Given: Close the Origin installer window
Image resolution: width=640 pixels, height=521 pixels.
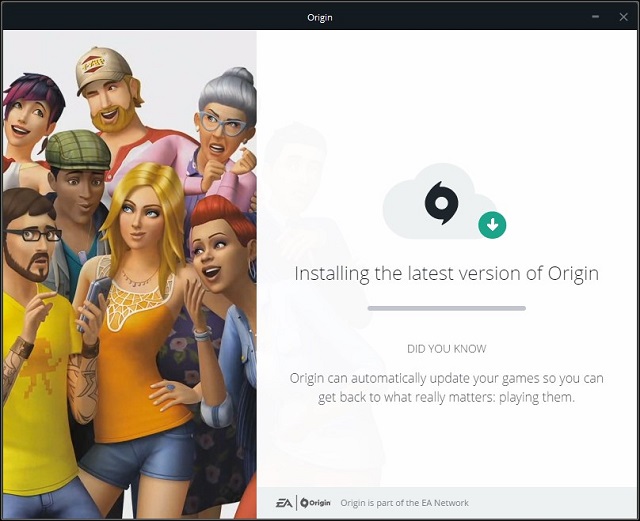Looking at the screenshot, I should 623,17.
